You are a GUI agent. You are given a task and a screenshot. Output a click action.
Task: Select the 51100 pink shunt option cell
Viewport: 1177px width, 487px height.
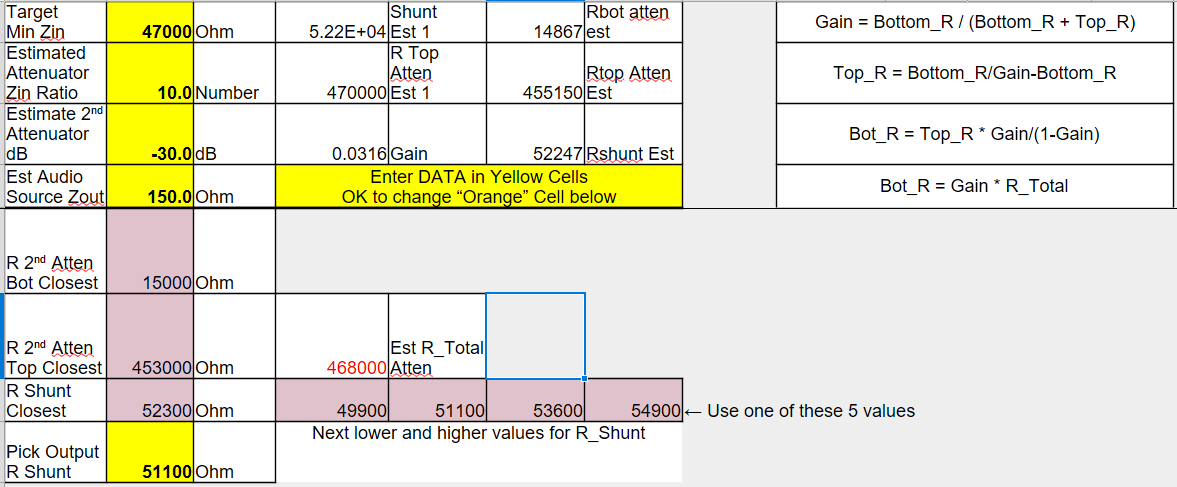pyautogui.click(x=437, y=400)
